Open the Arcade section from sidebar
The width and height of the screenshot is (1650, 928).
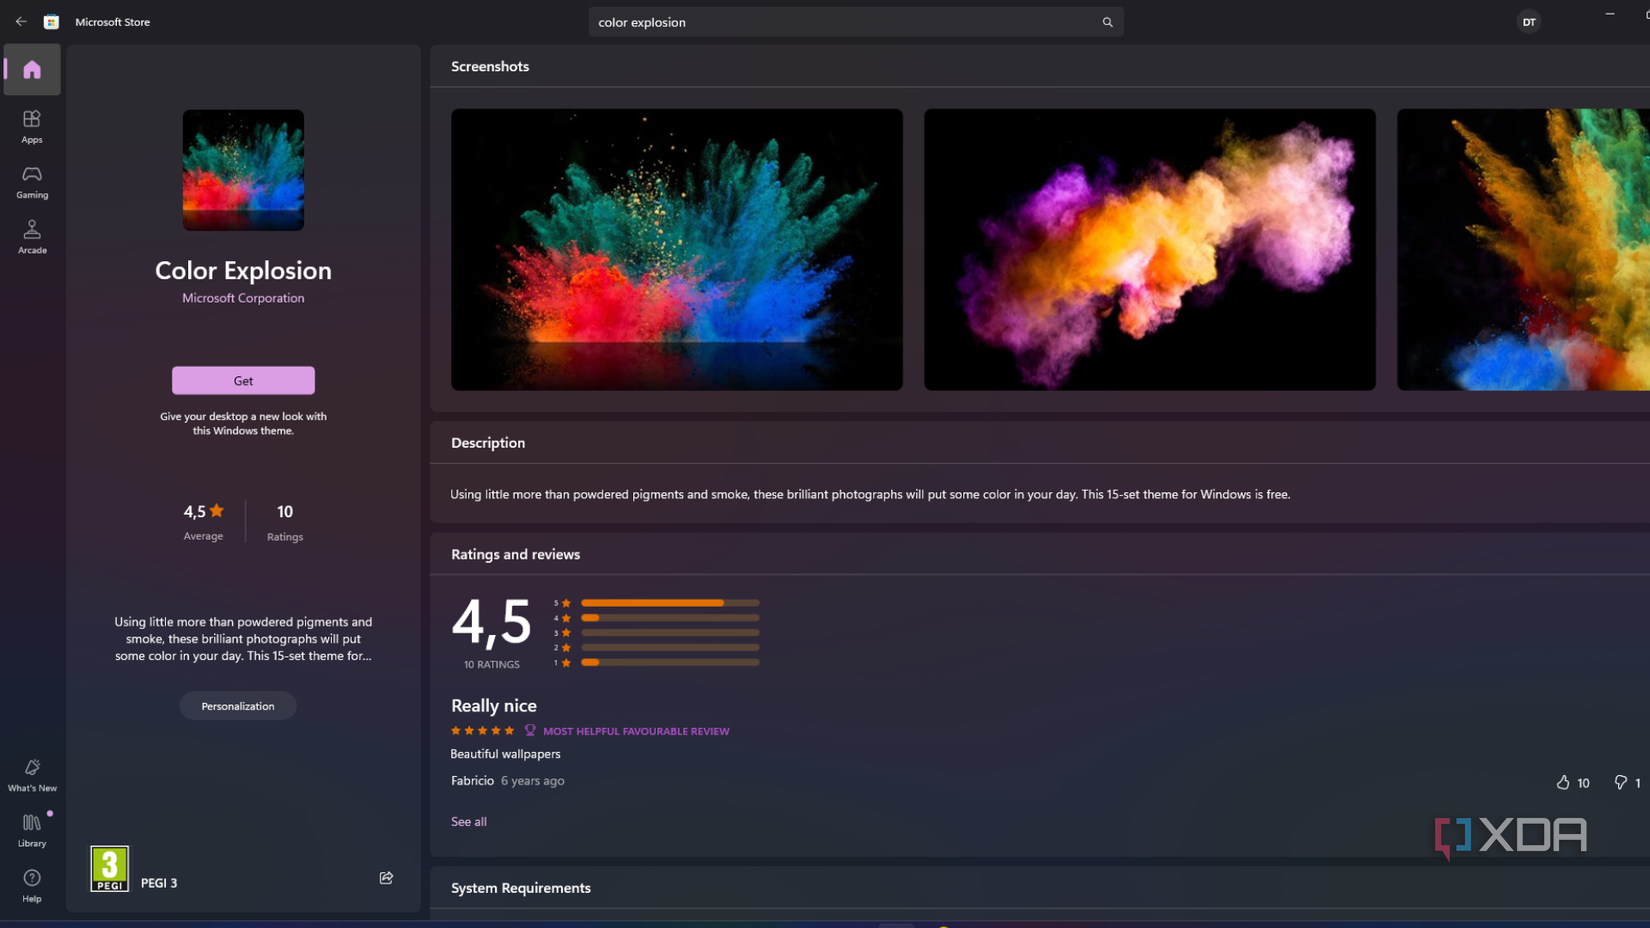point(31,236)
